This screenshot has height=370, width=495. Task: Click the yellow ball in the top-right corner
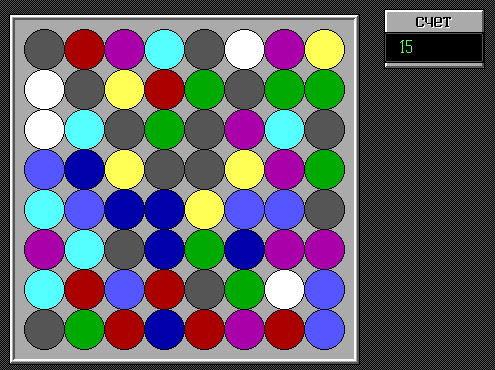324,49
